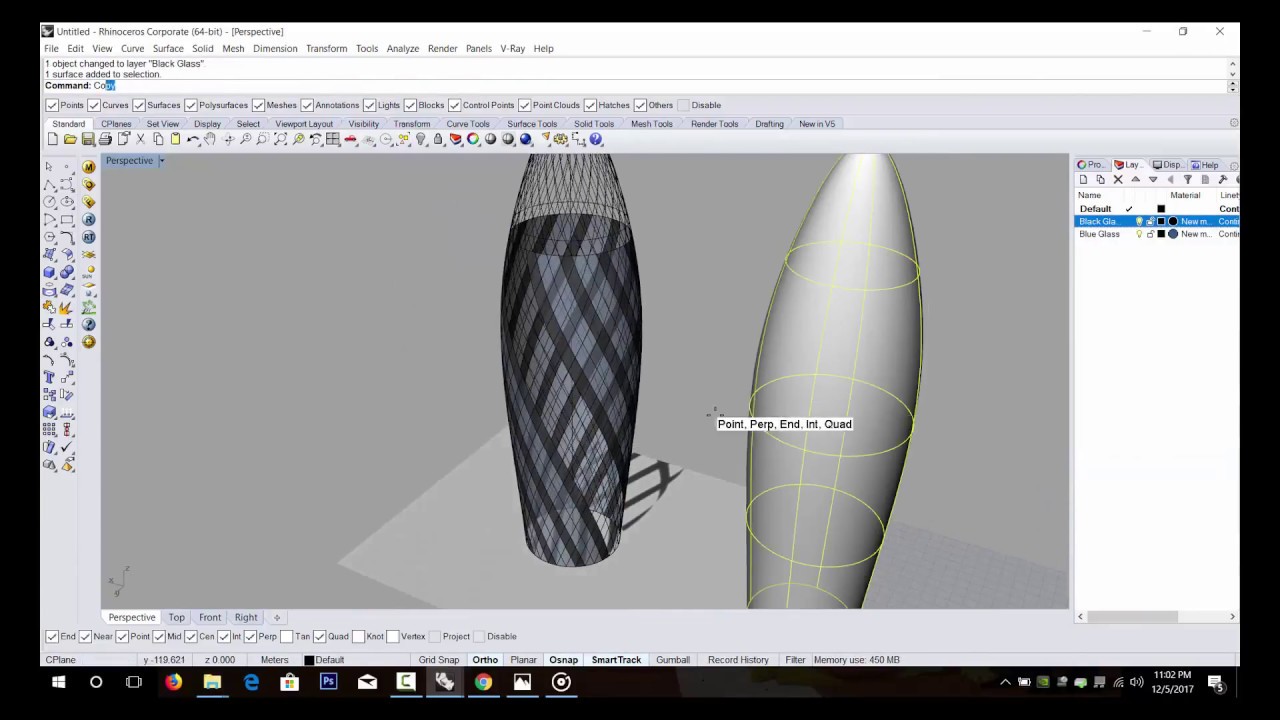Click the Blue Glass material color circle
Viewport: 1280px width, 720px height.
[x=1173, y=234]
